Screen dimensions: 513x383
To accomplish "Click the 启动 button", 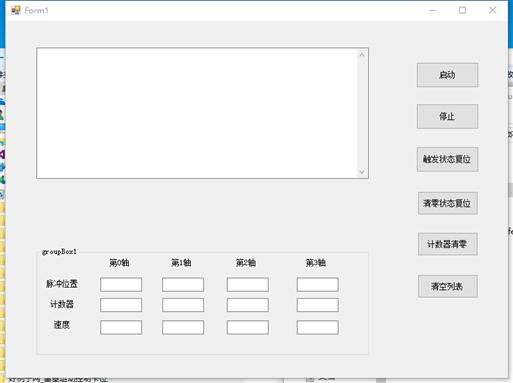I will (447, 75).
